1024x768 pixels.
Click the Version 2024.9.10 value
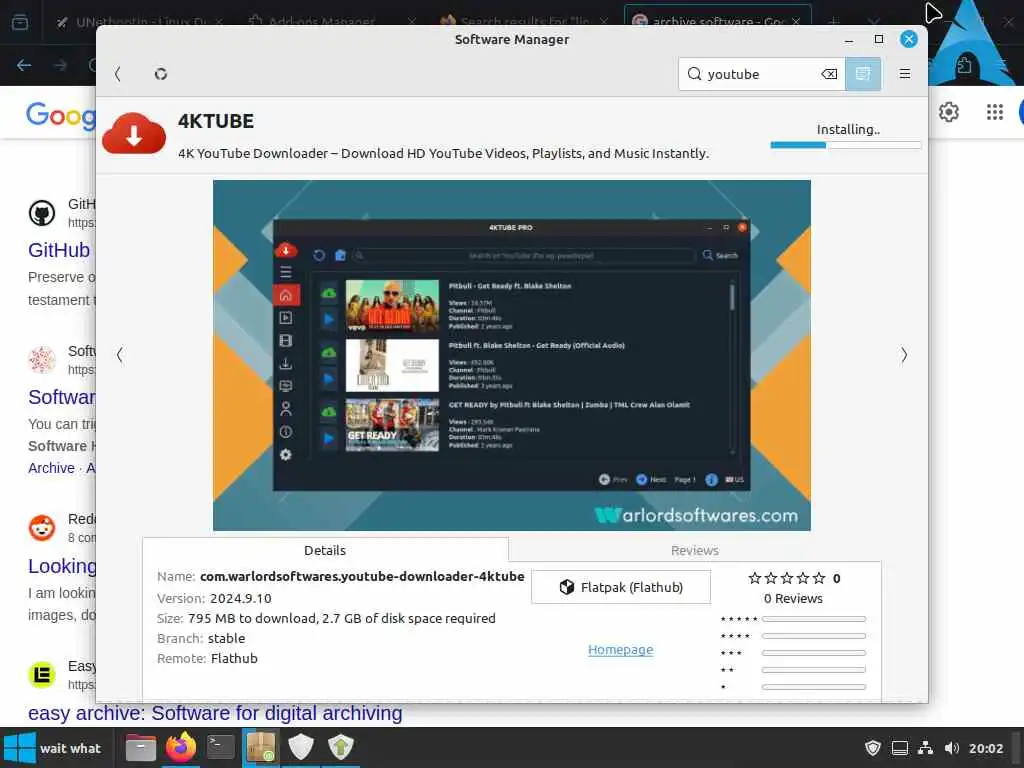click(240, 598)
